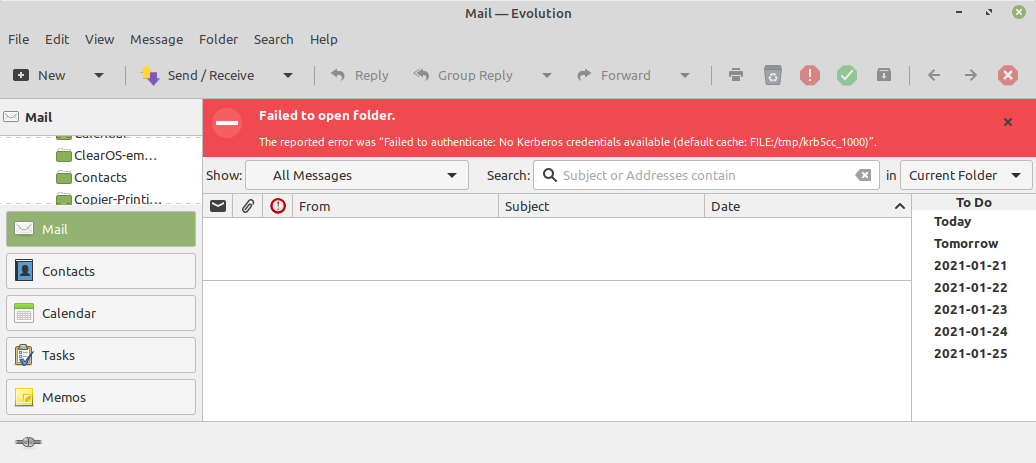
Task: Select the Copier-Printi... folder
Action: 109,198
